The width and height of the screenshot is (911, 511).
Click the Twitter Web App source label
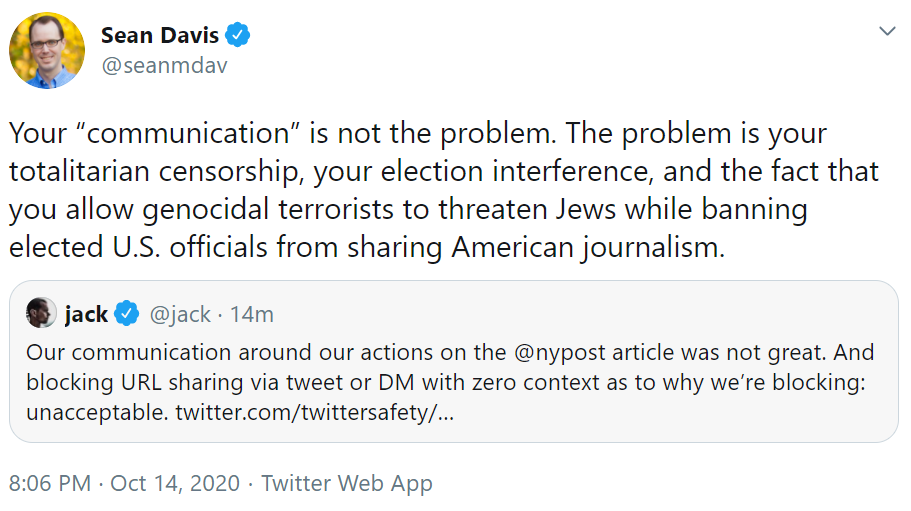point(347,483)
